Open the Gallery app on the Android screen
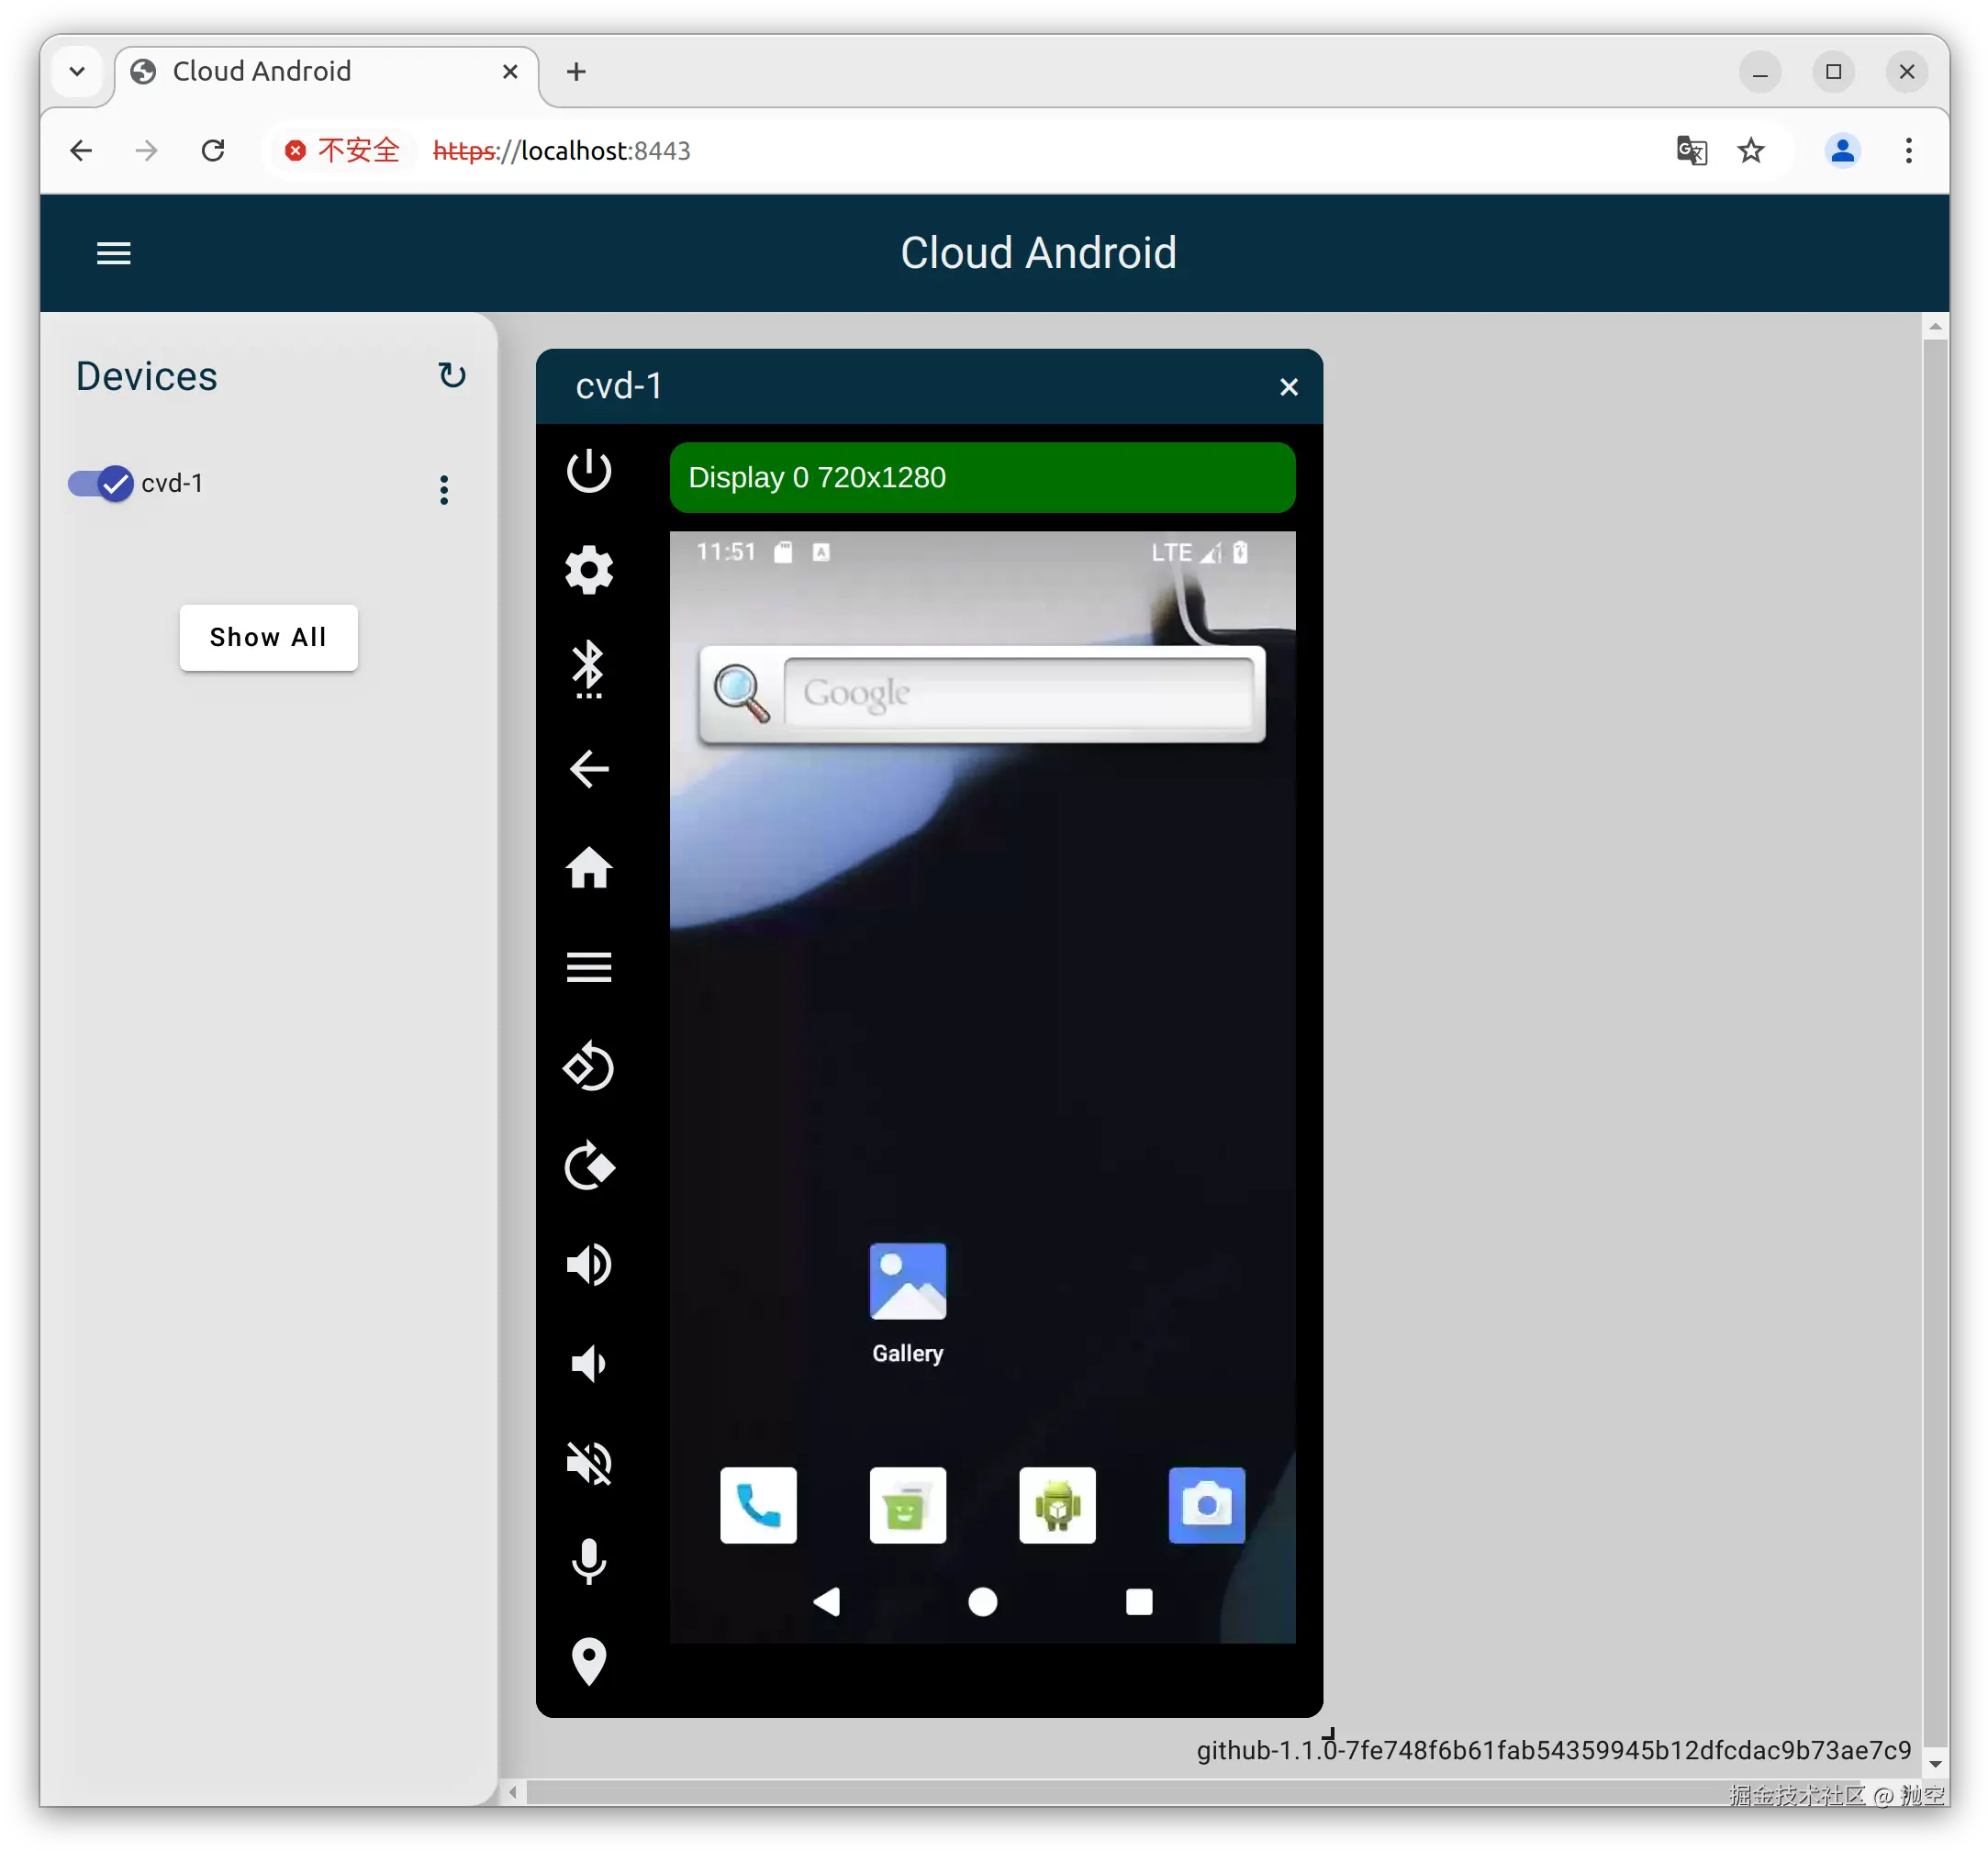 click(907, 1303)
